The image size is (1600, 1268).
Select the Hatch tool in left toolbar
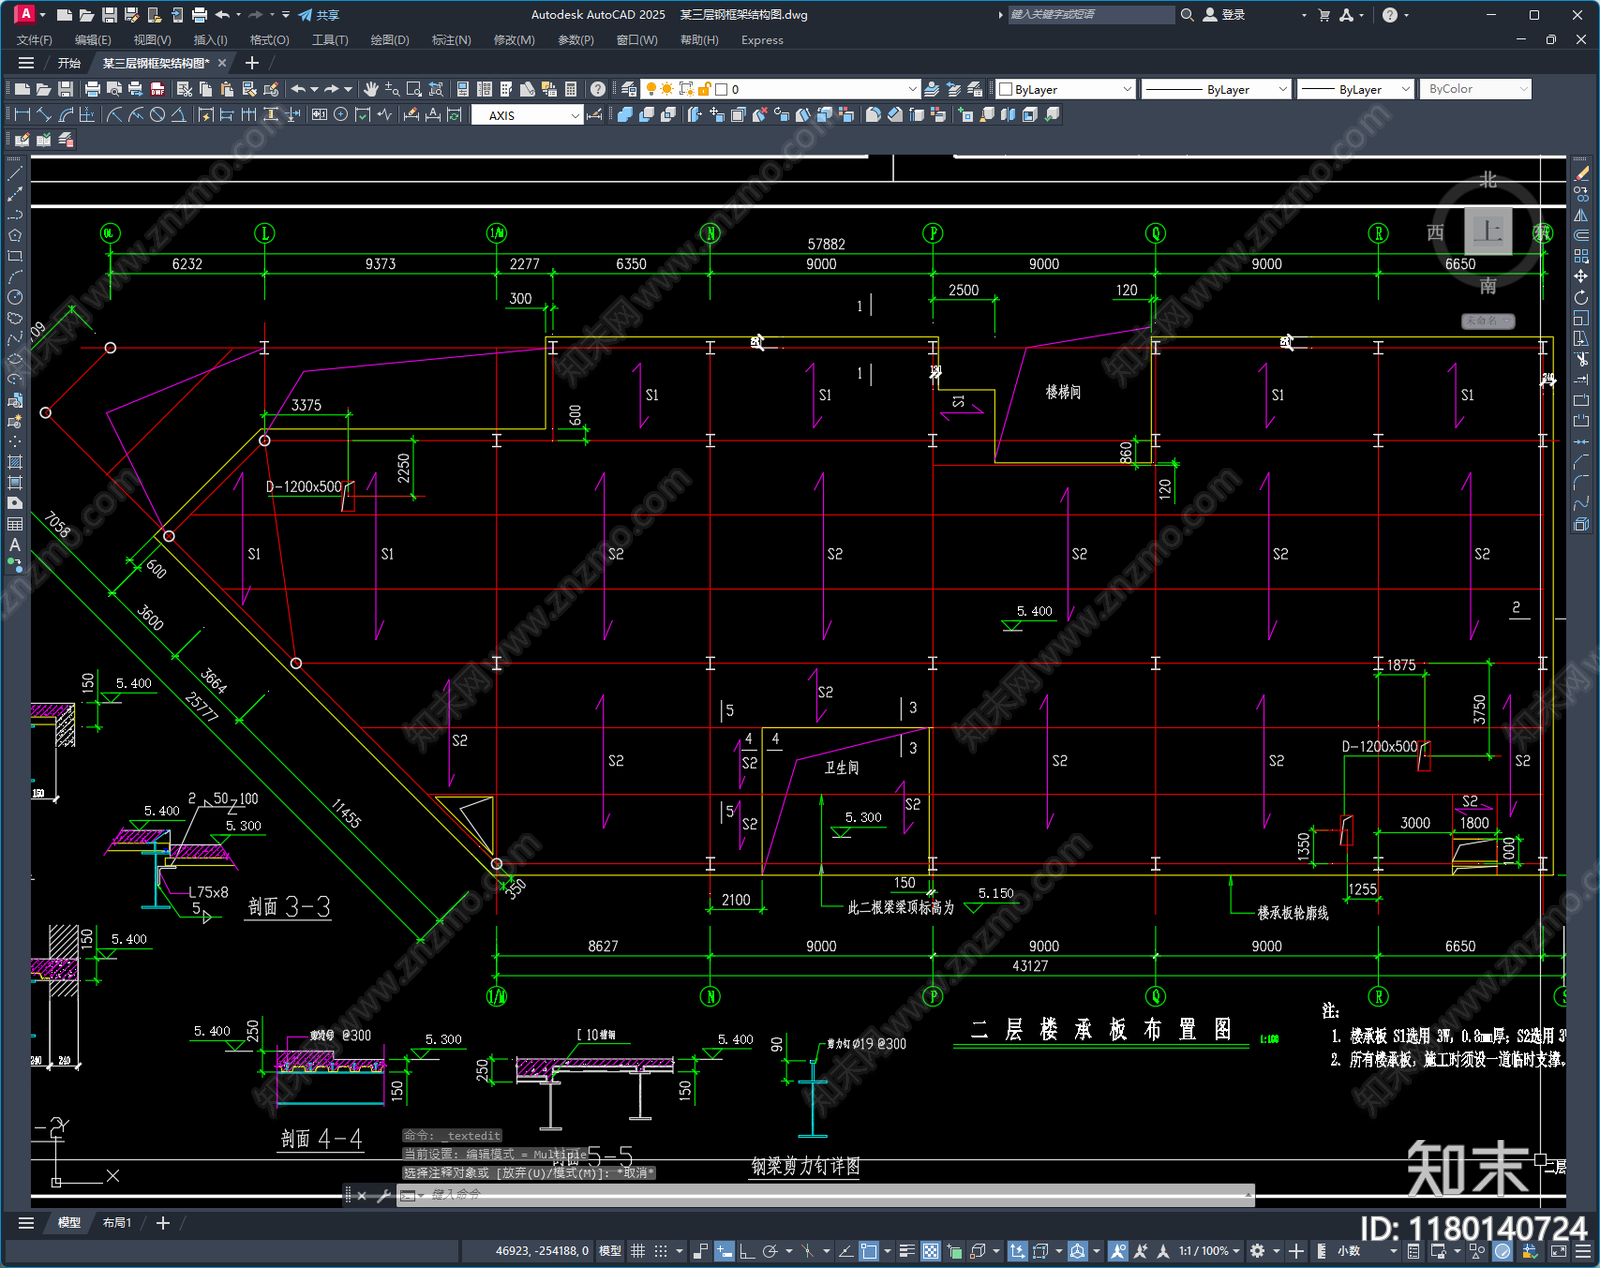click(15, 462)
